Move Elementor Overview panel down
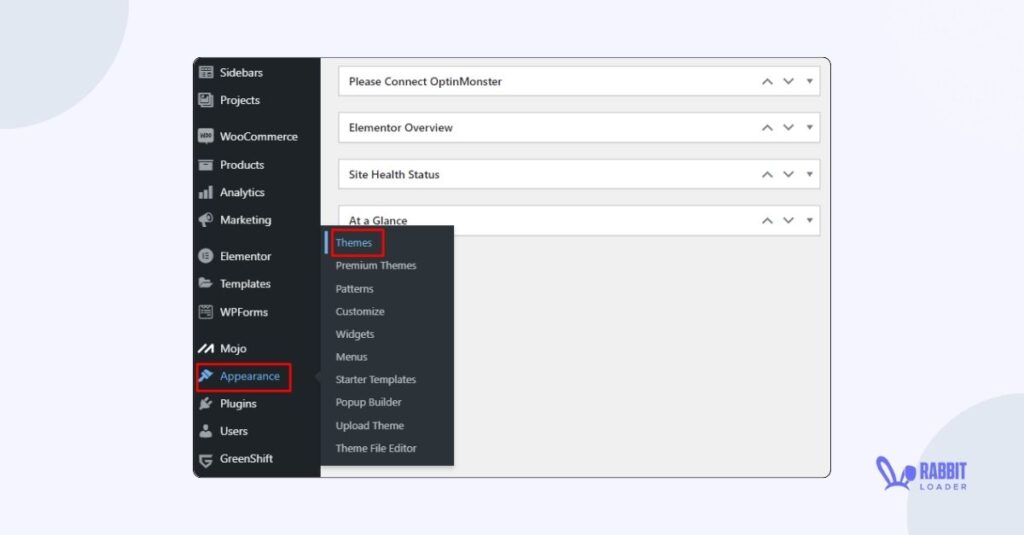The image size is (1024, 535). pyautogui.click(x=788, y=127)
